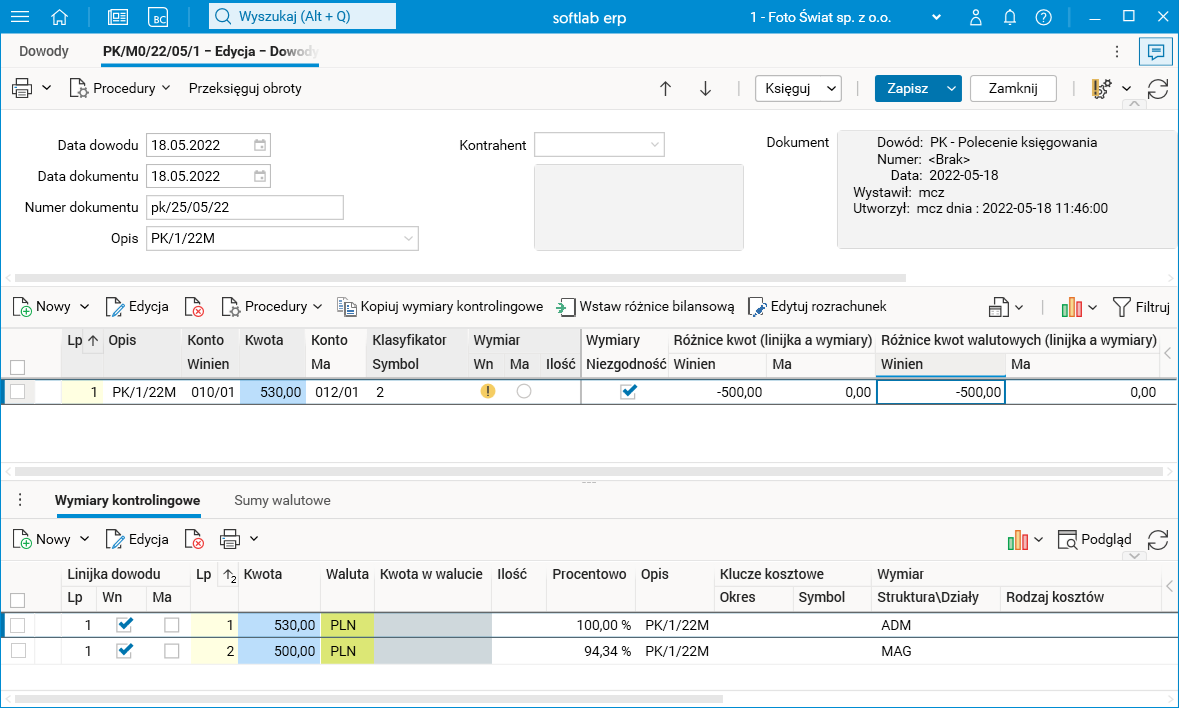Image resolution: width=1179 pixels, height=708 pixels.
Task: Switch to the Sumy walutowe tab
Action: click(282, 500)
